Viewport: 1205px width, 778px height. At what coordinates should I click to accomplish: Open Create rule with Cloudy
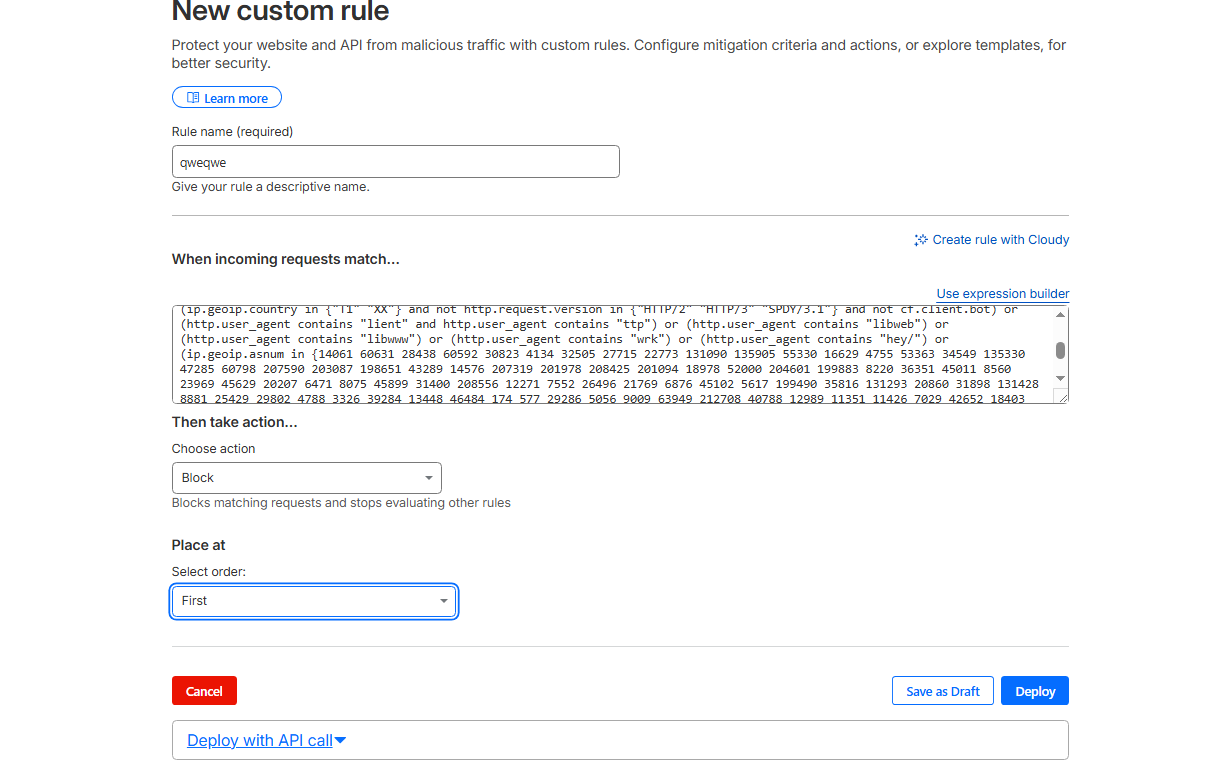(x=992, y=240)
